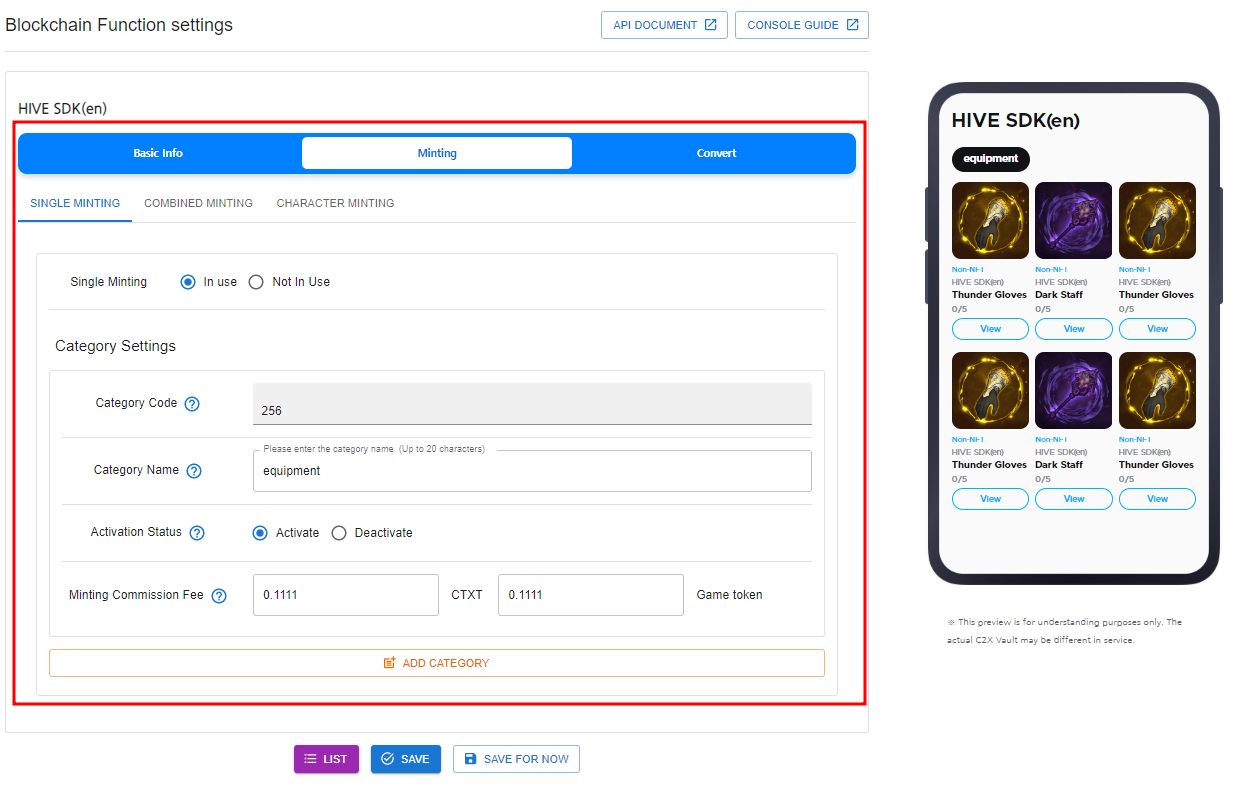
Task: Click the equipment category chip in preview
Action: [990, 158]
